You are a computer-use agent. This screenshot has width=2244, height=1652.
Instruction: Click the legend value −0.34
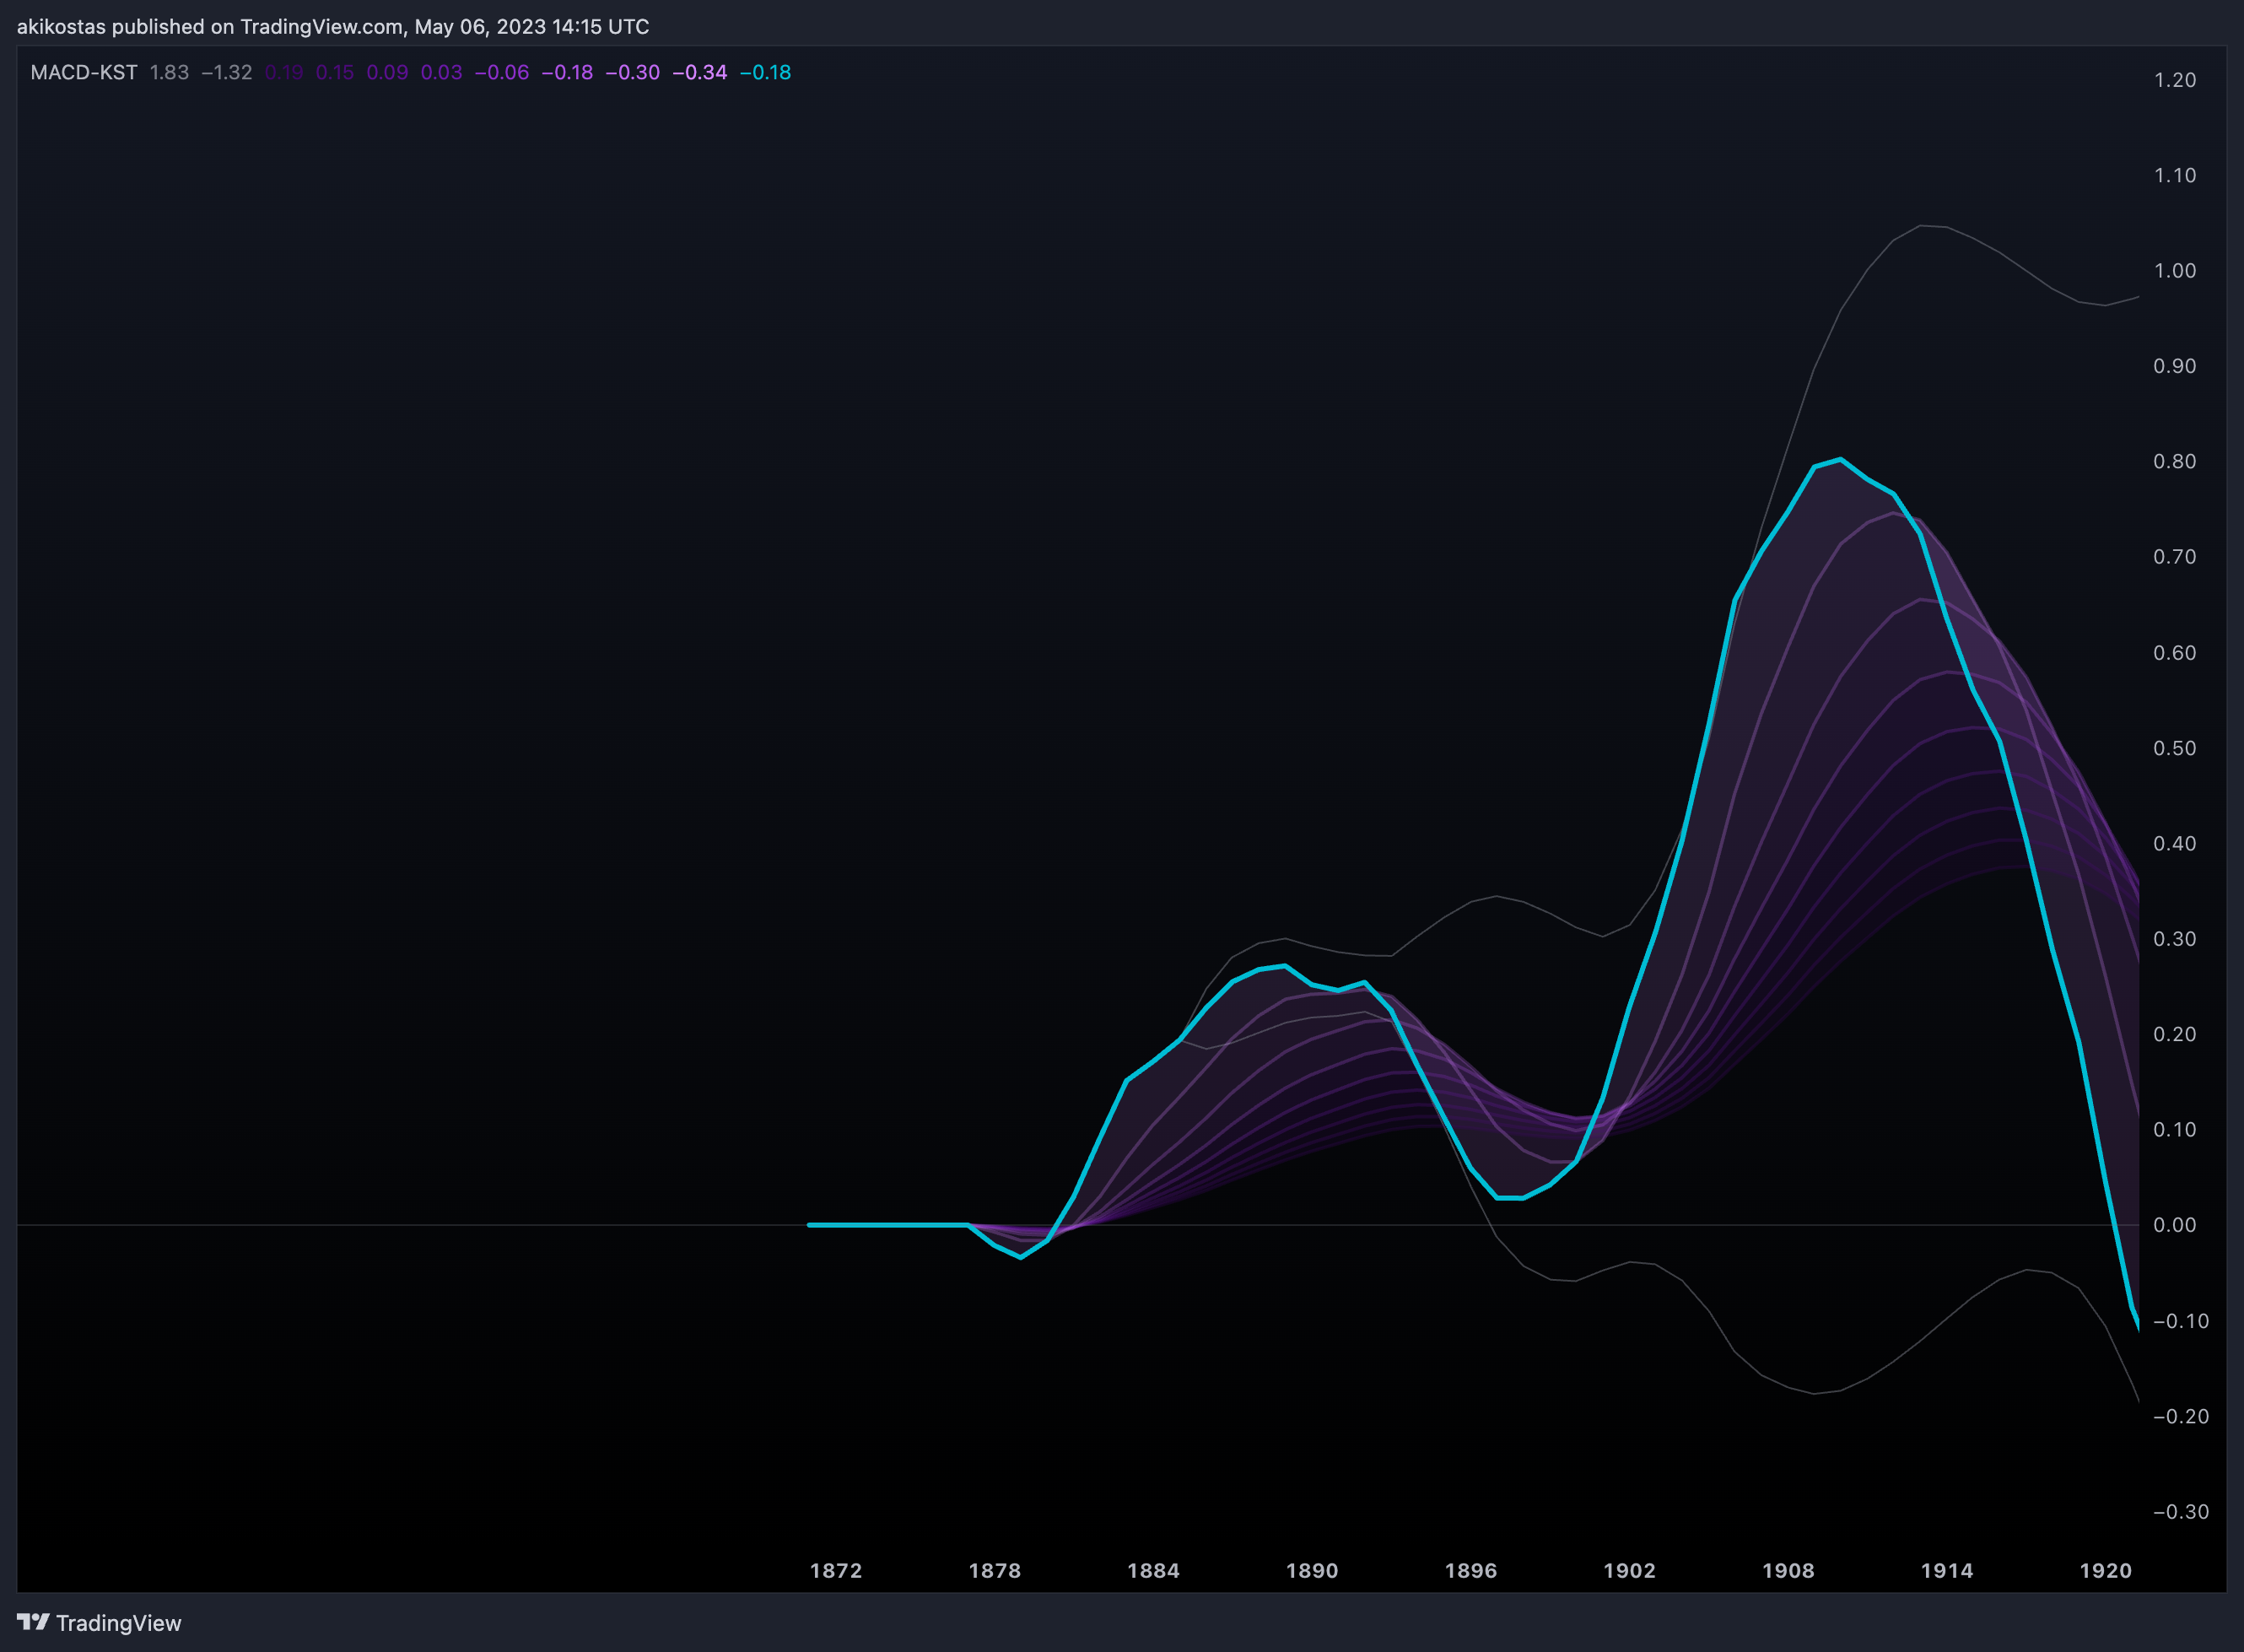pyautogui.click(x=700, y=72)
